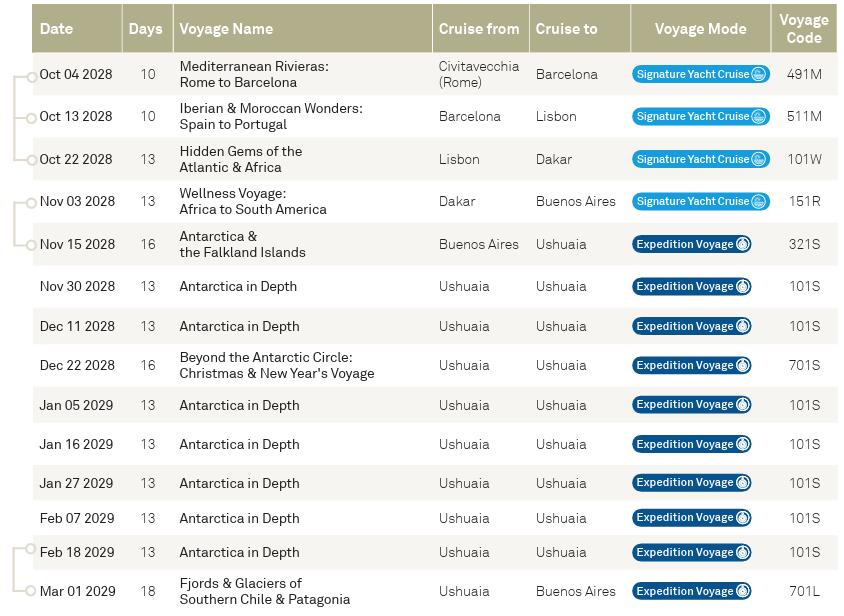Image resolution: width=844 pixels, height=616 pixels.
Task: Open Antarctica in Depth on Jan 27 2029
Action: pos(240,483)
